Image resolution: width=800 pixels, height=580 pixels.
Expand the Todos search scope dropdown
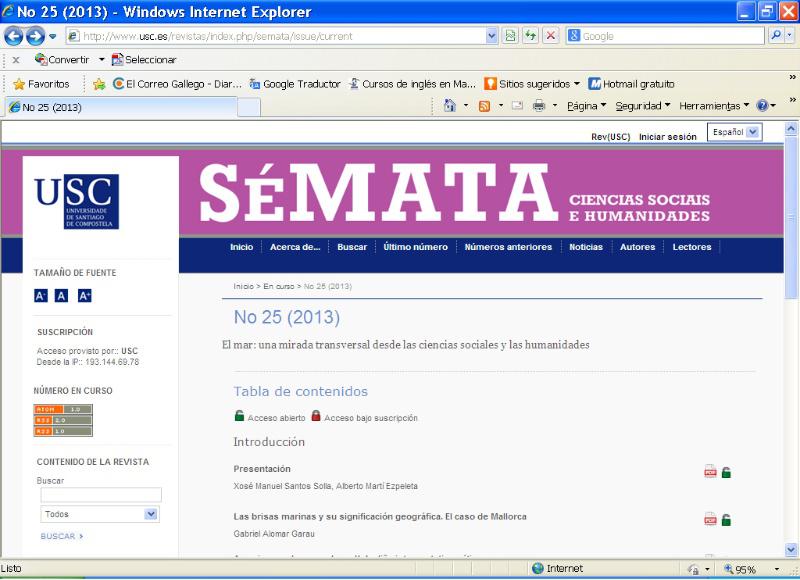[100, 514]
